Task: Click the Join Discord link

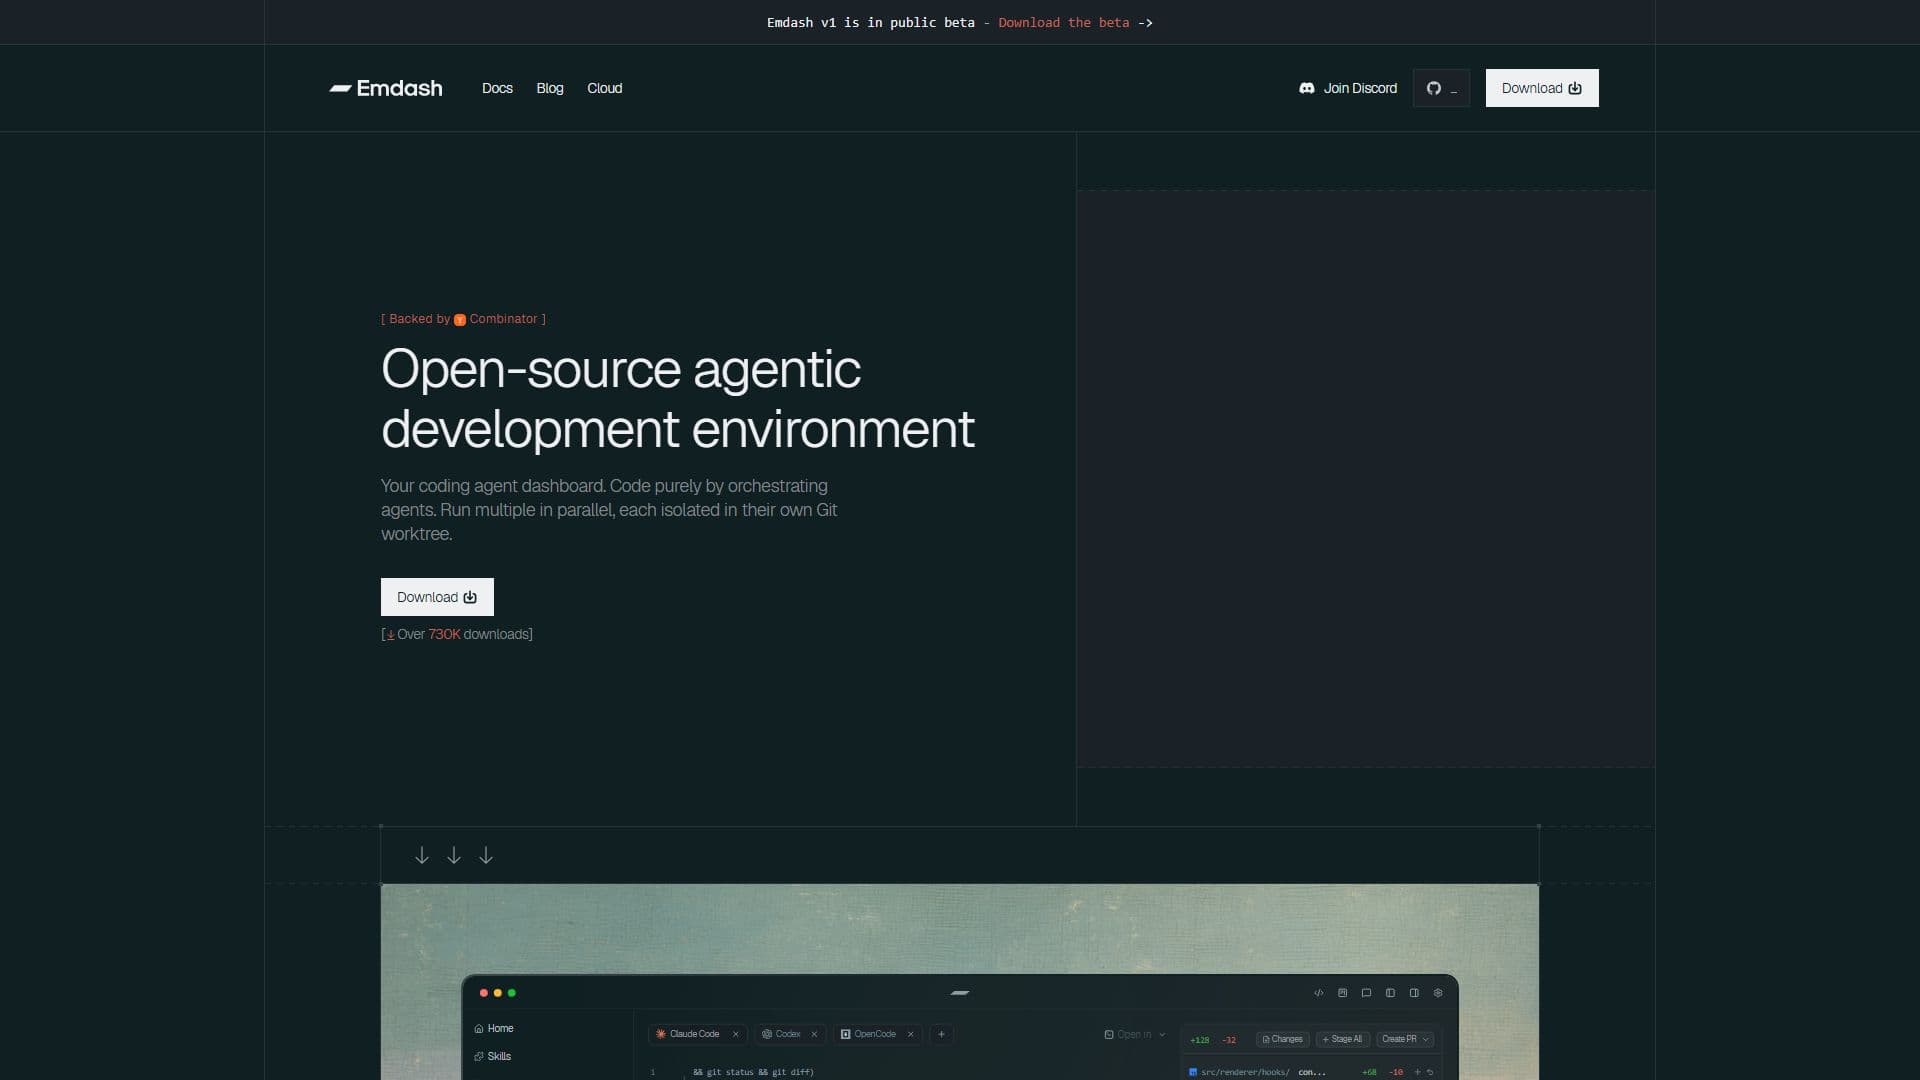Action: (x=1348, y=88)
